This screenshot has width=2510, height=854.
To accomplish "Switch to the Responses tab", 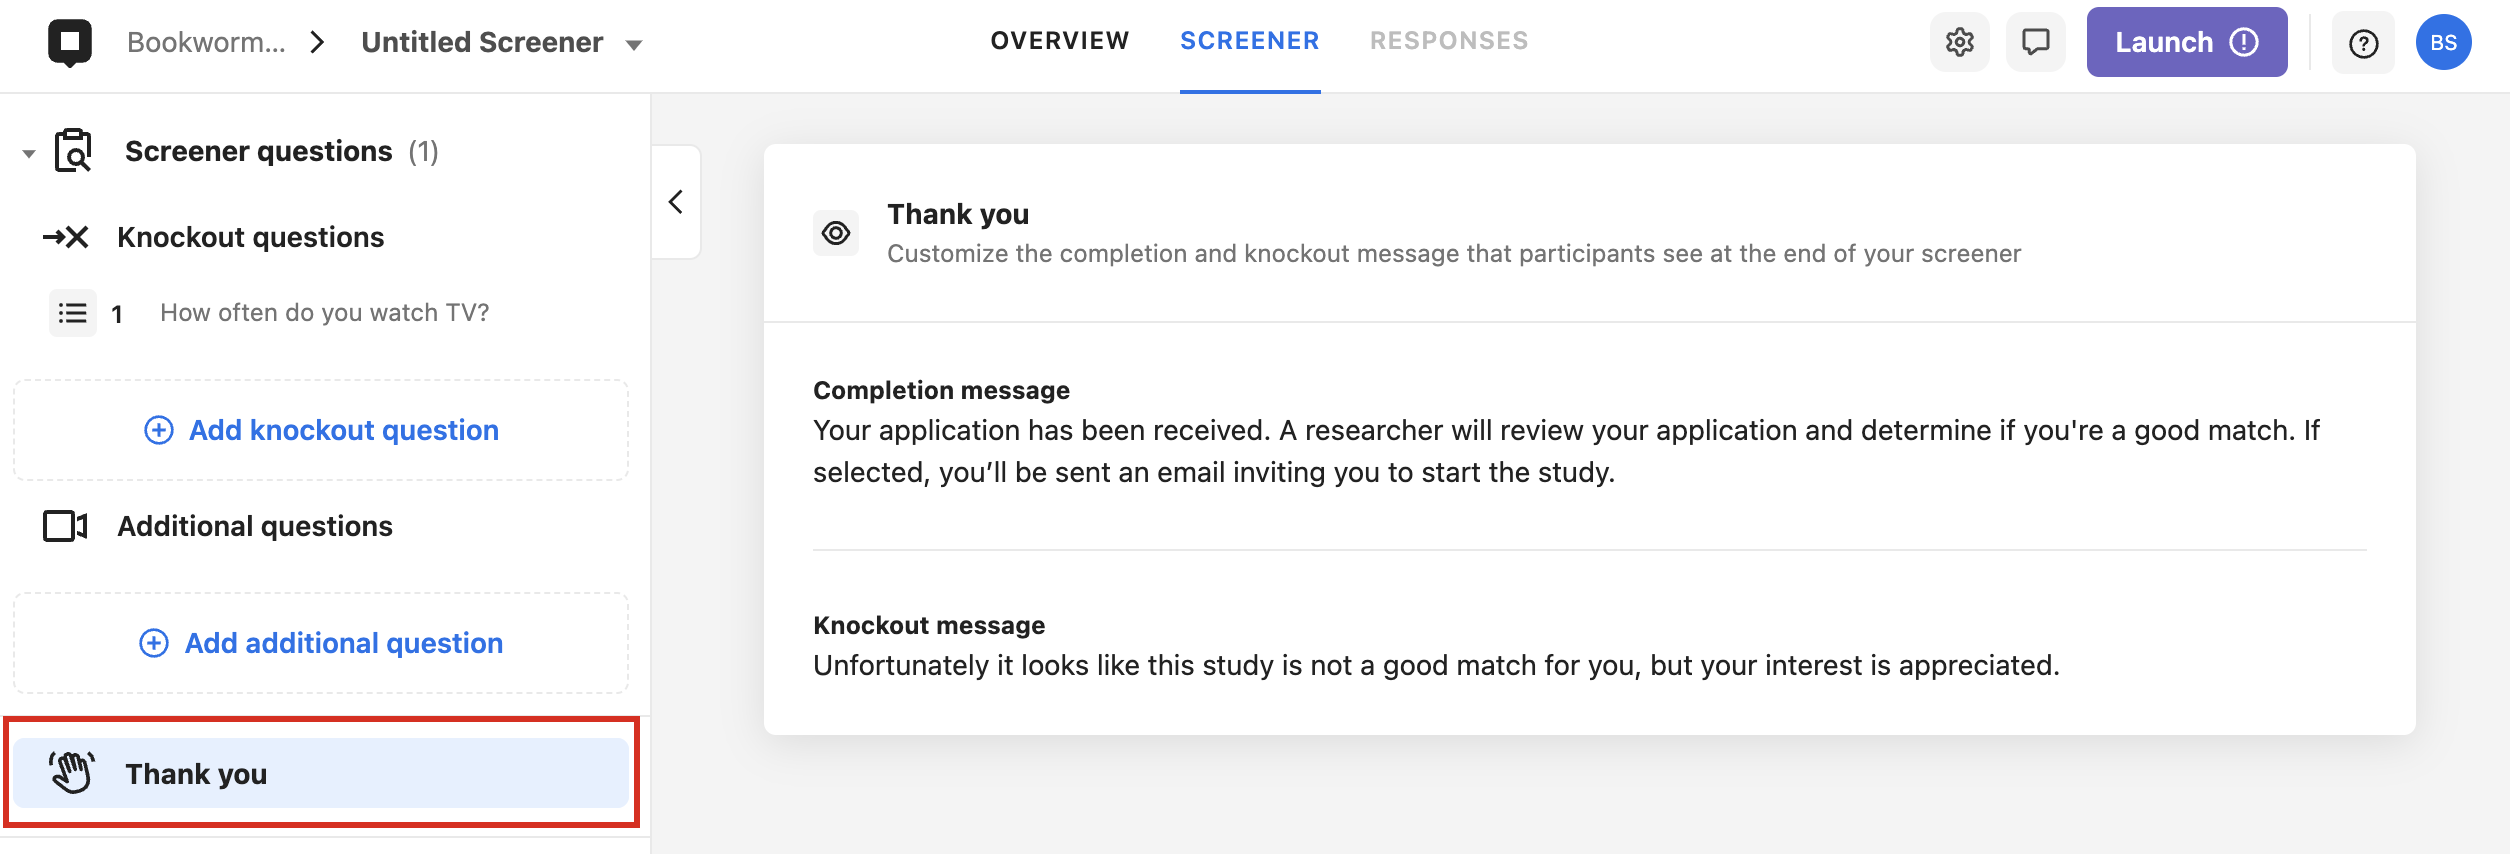I will [x=1449, y=41].
